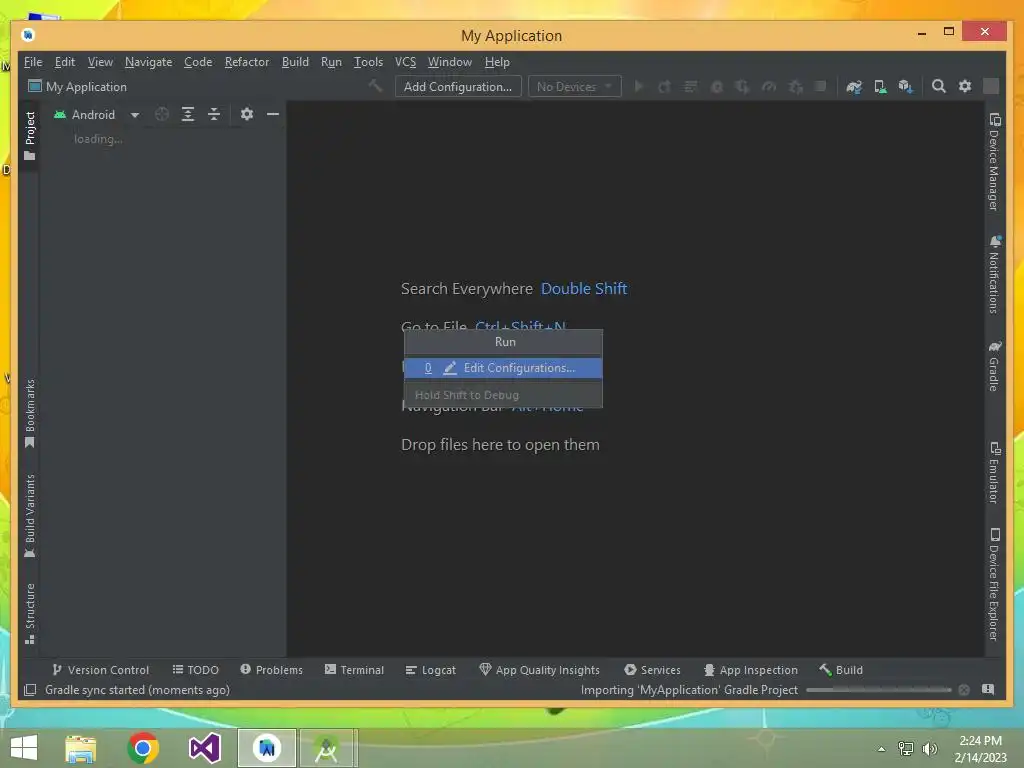Open the Window menu
This screenshot has width=1024, height=768.
pyautogui.click(x=449, y=62)
